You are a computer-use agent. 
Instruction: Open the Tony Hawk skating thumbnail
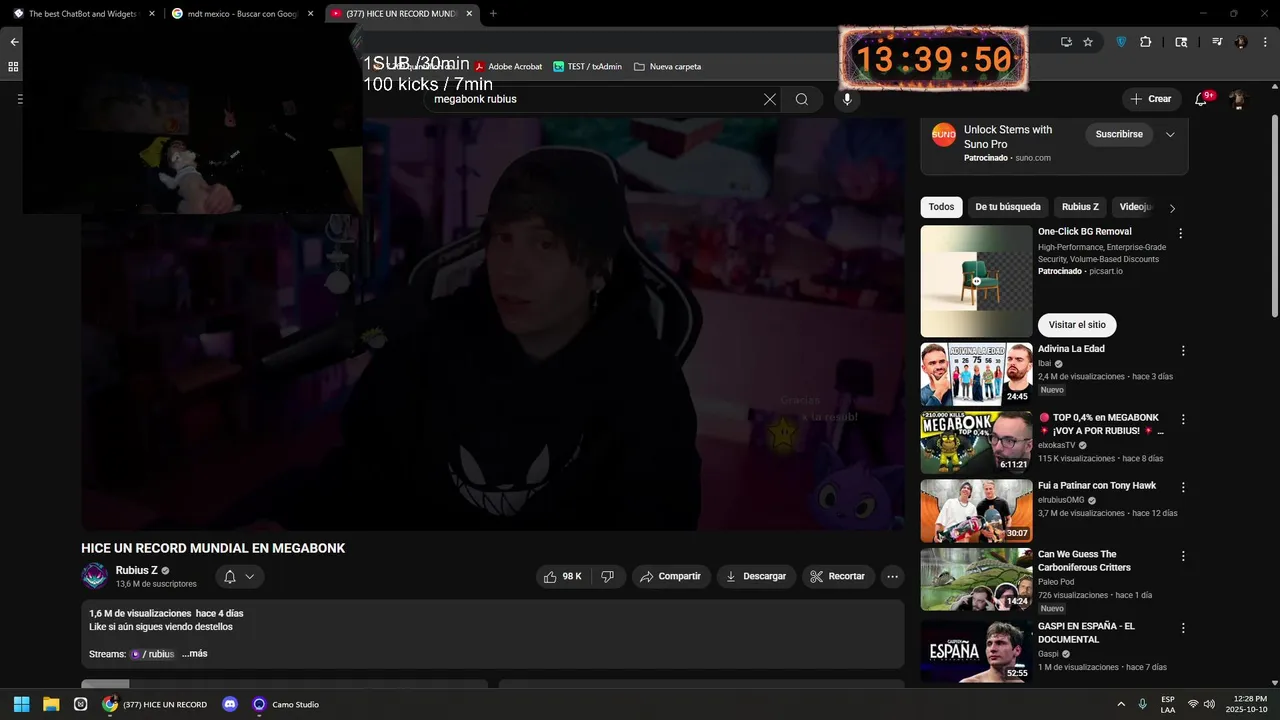[976, 511]
